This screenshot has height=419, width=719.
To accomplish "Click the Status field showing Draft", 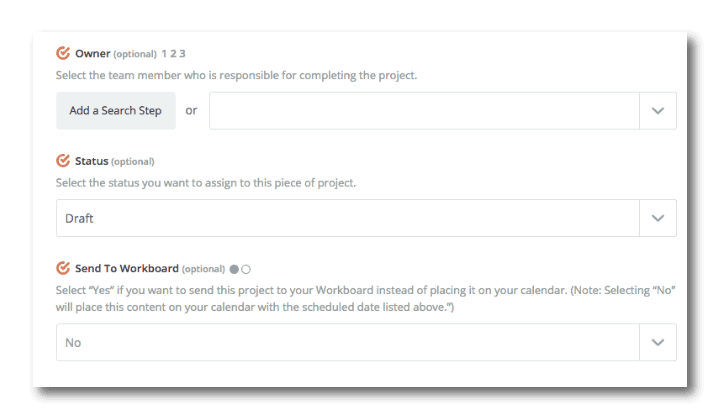I will [x=347, y=218].
